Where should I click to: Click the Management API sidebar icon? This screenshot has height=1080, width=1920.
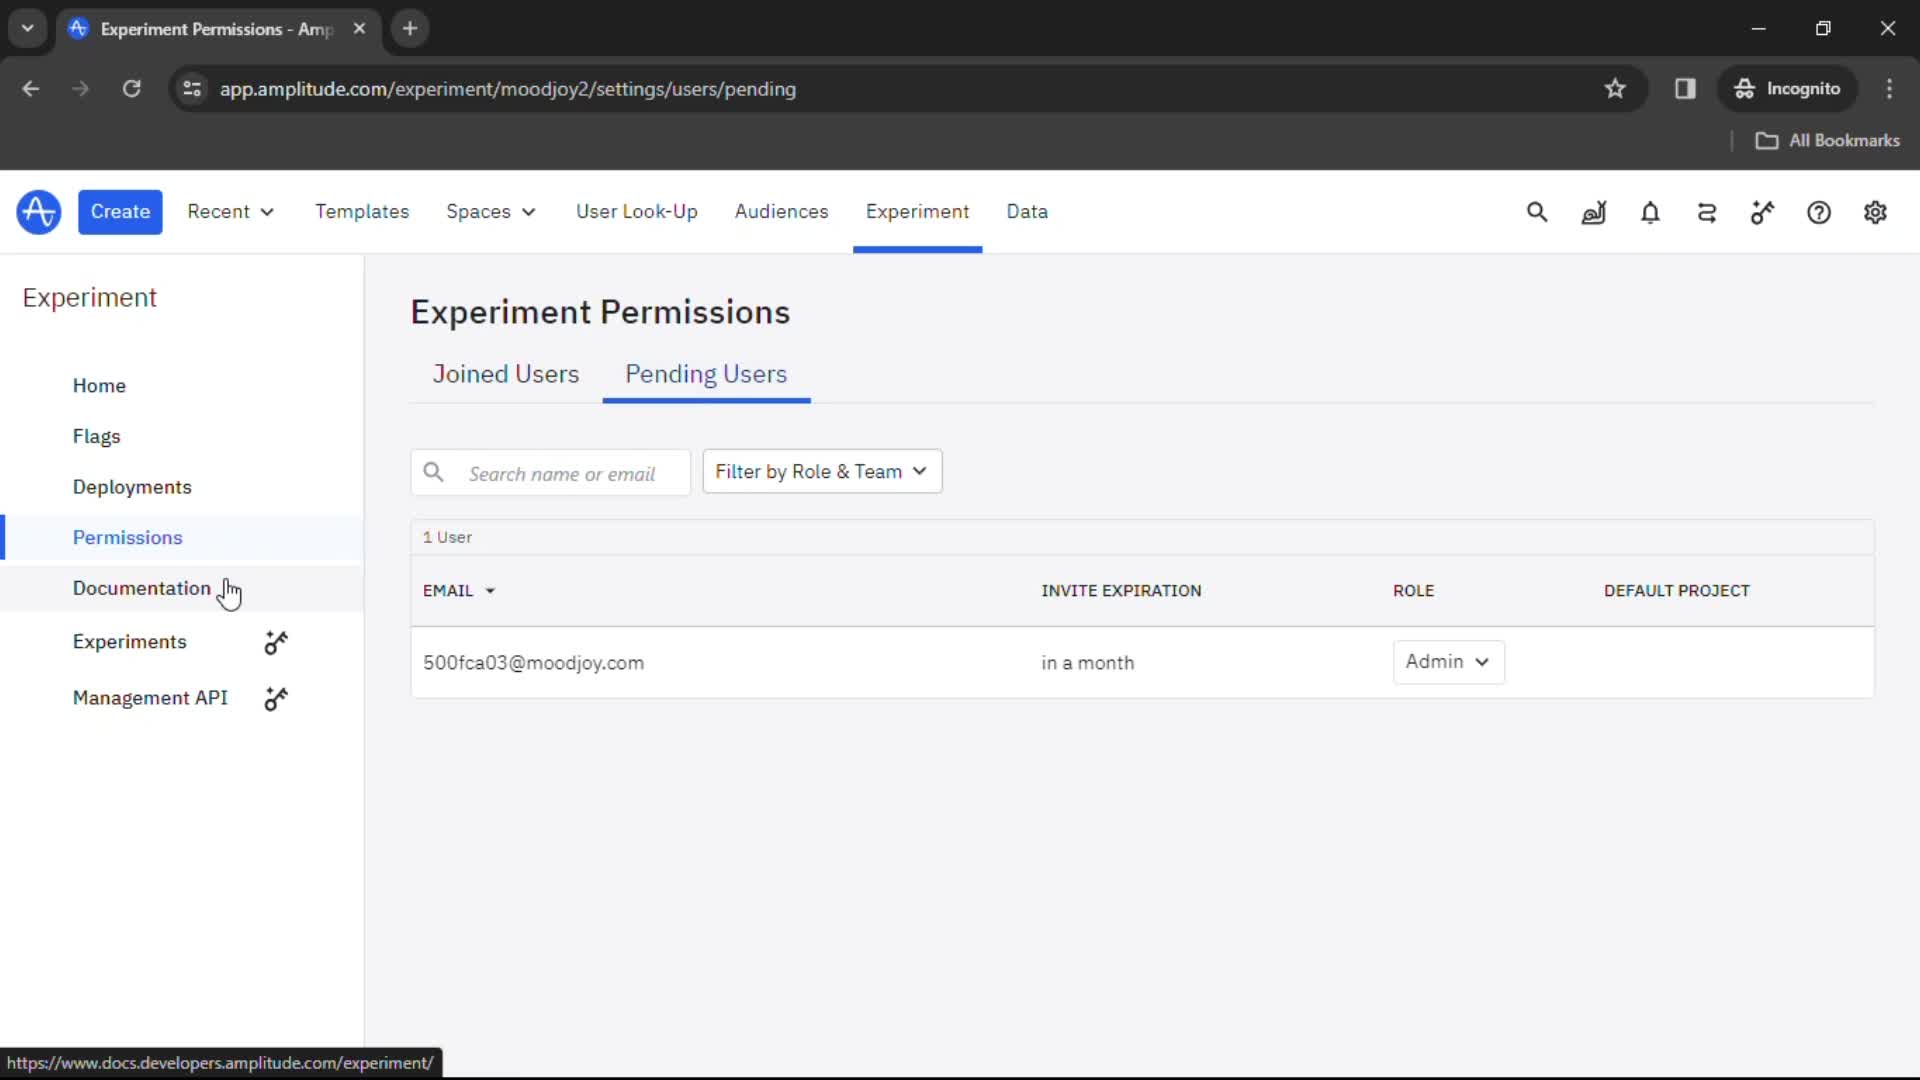[276, 698]
